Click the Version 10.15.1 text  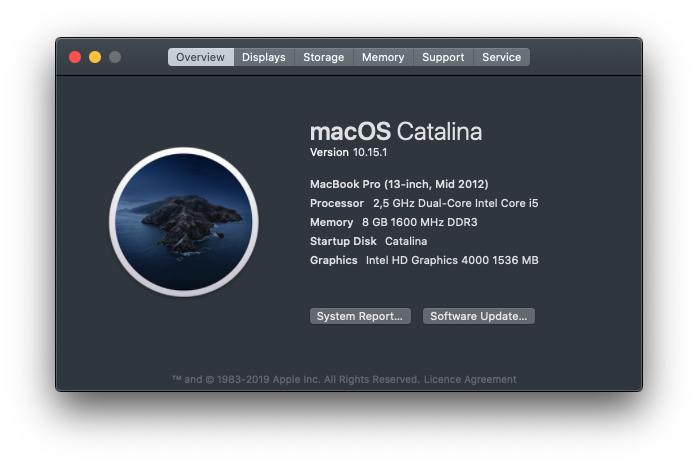[349, 152]
